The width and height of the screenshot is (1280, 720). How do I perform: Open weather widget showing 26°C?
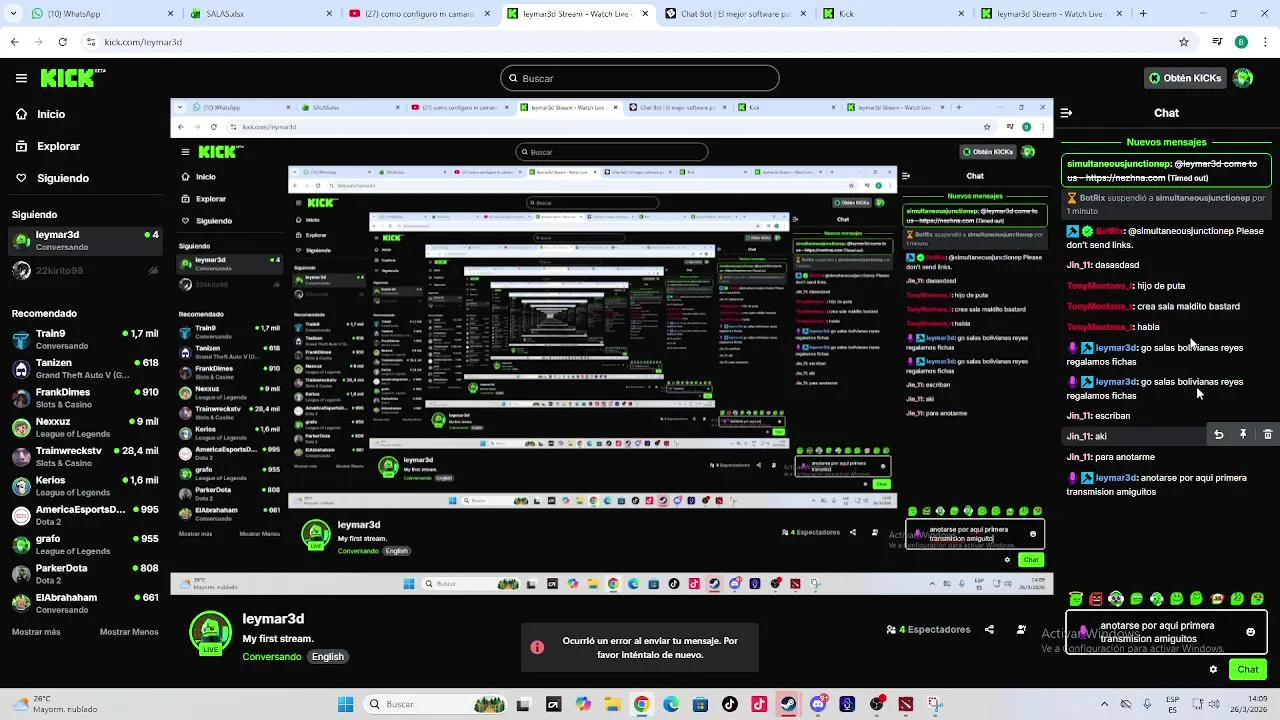55,704
